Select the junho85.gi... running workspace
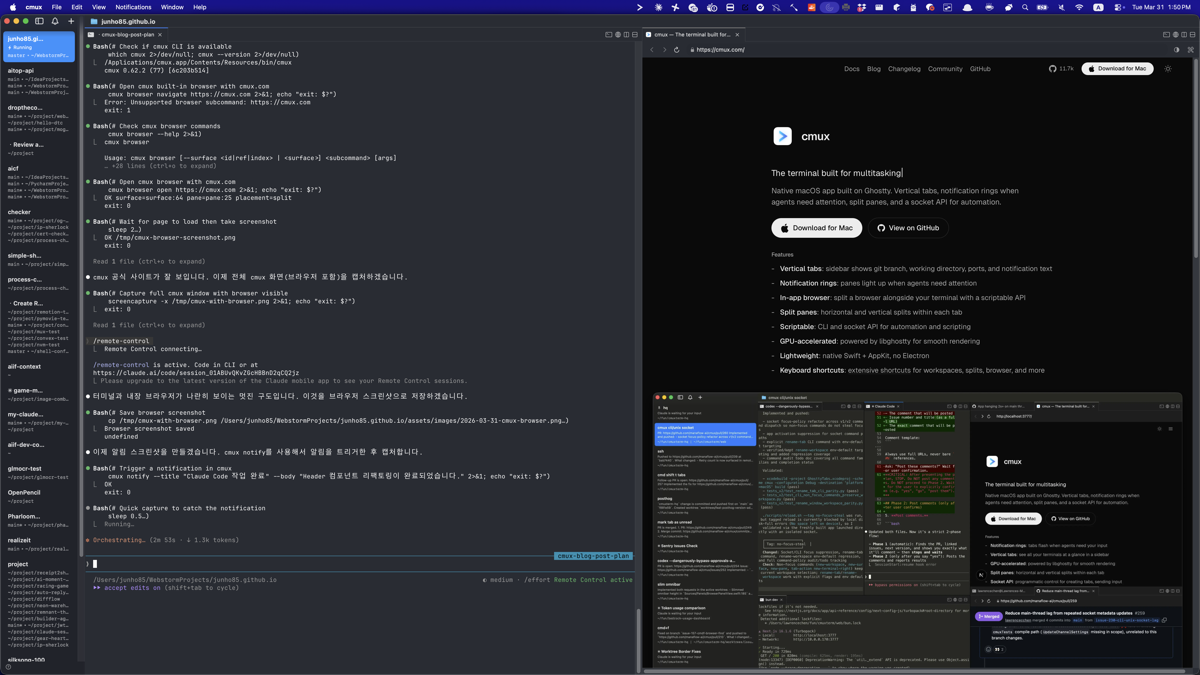Image resolution: width=1200 pixels, height=675 pixels. click(x=39, y=47)
